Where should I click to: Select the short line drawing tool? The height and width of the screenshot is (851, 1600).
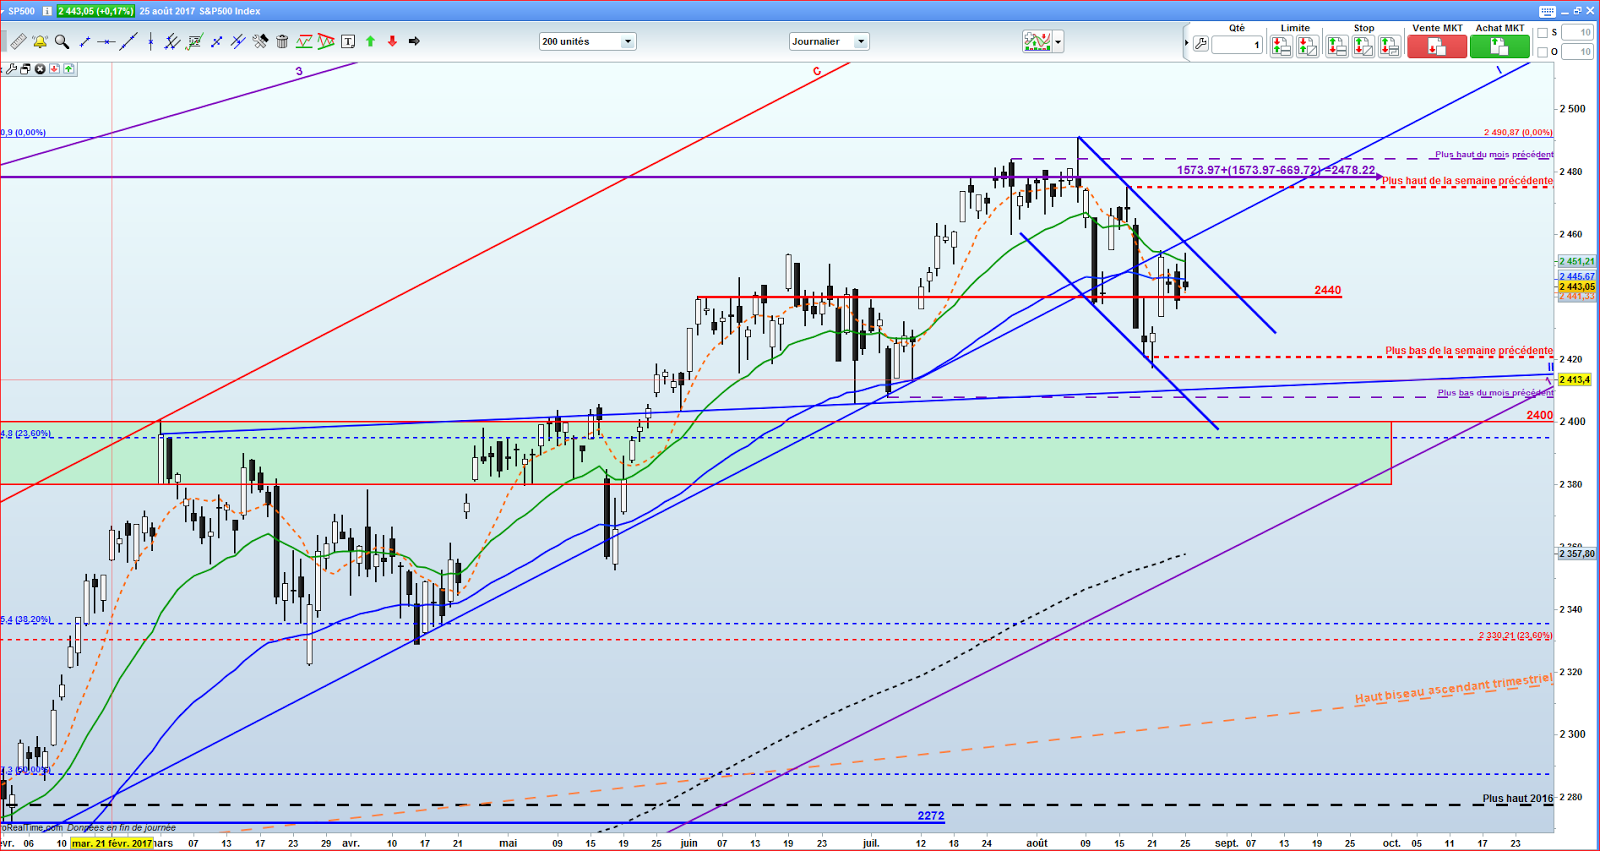point(85,41)
